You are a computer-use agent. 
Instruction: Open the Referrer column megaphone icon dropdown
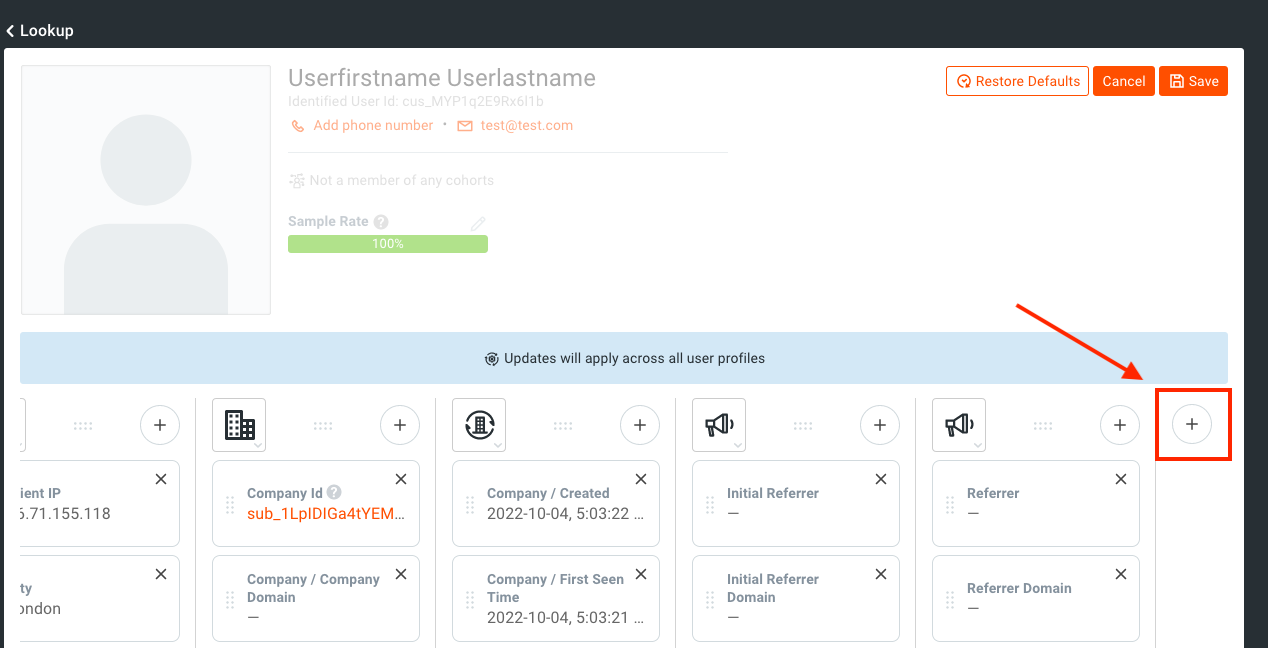[959, 425]
